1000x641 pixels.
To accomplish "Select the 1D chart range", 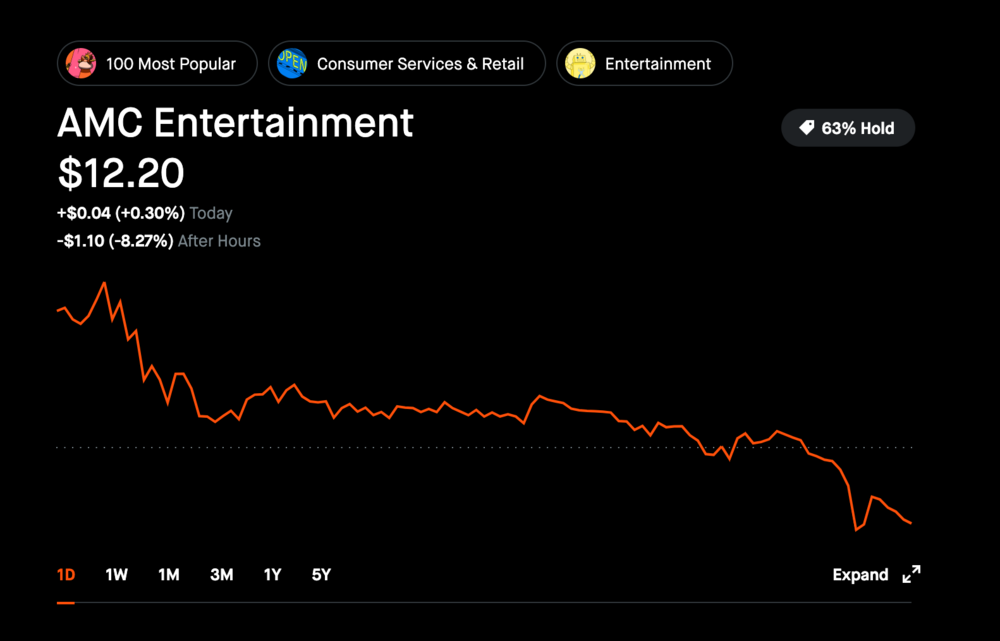I will tap(66, 575).
